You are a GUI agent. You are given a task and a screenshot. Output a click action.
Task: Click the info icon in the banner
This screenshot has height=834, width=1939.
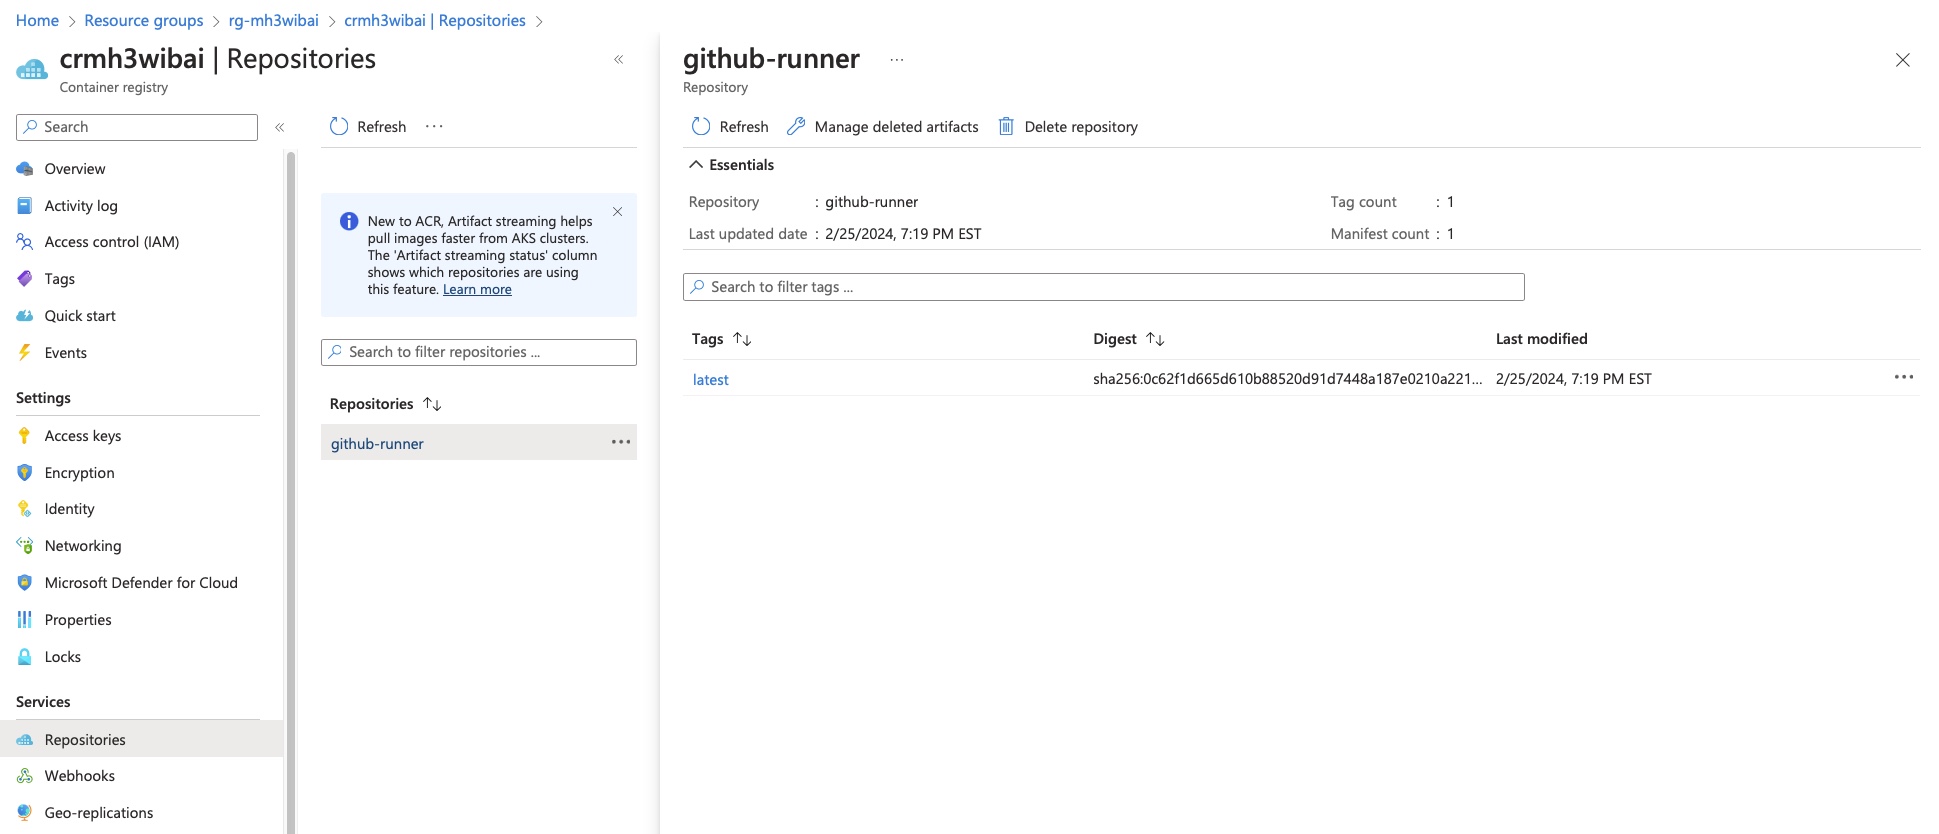click(349, 222)
